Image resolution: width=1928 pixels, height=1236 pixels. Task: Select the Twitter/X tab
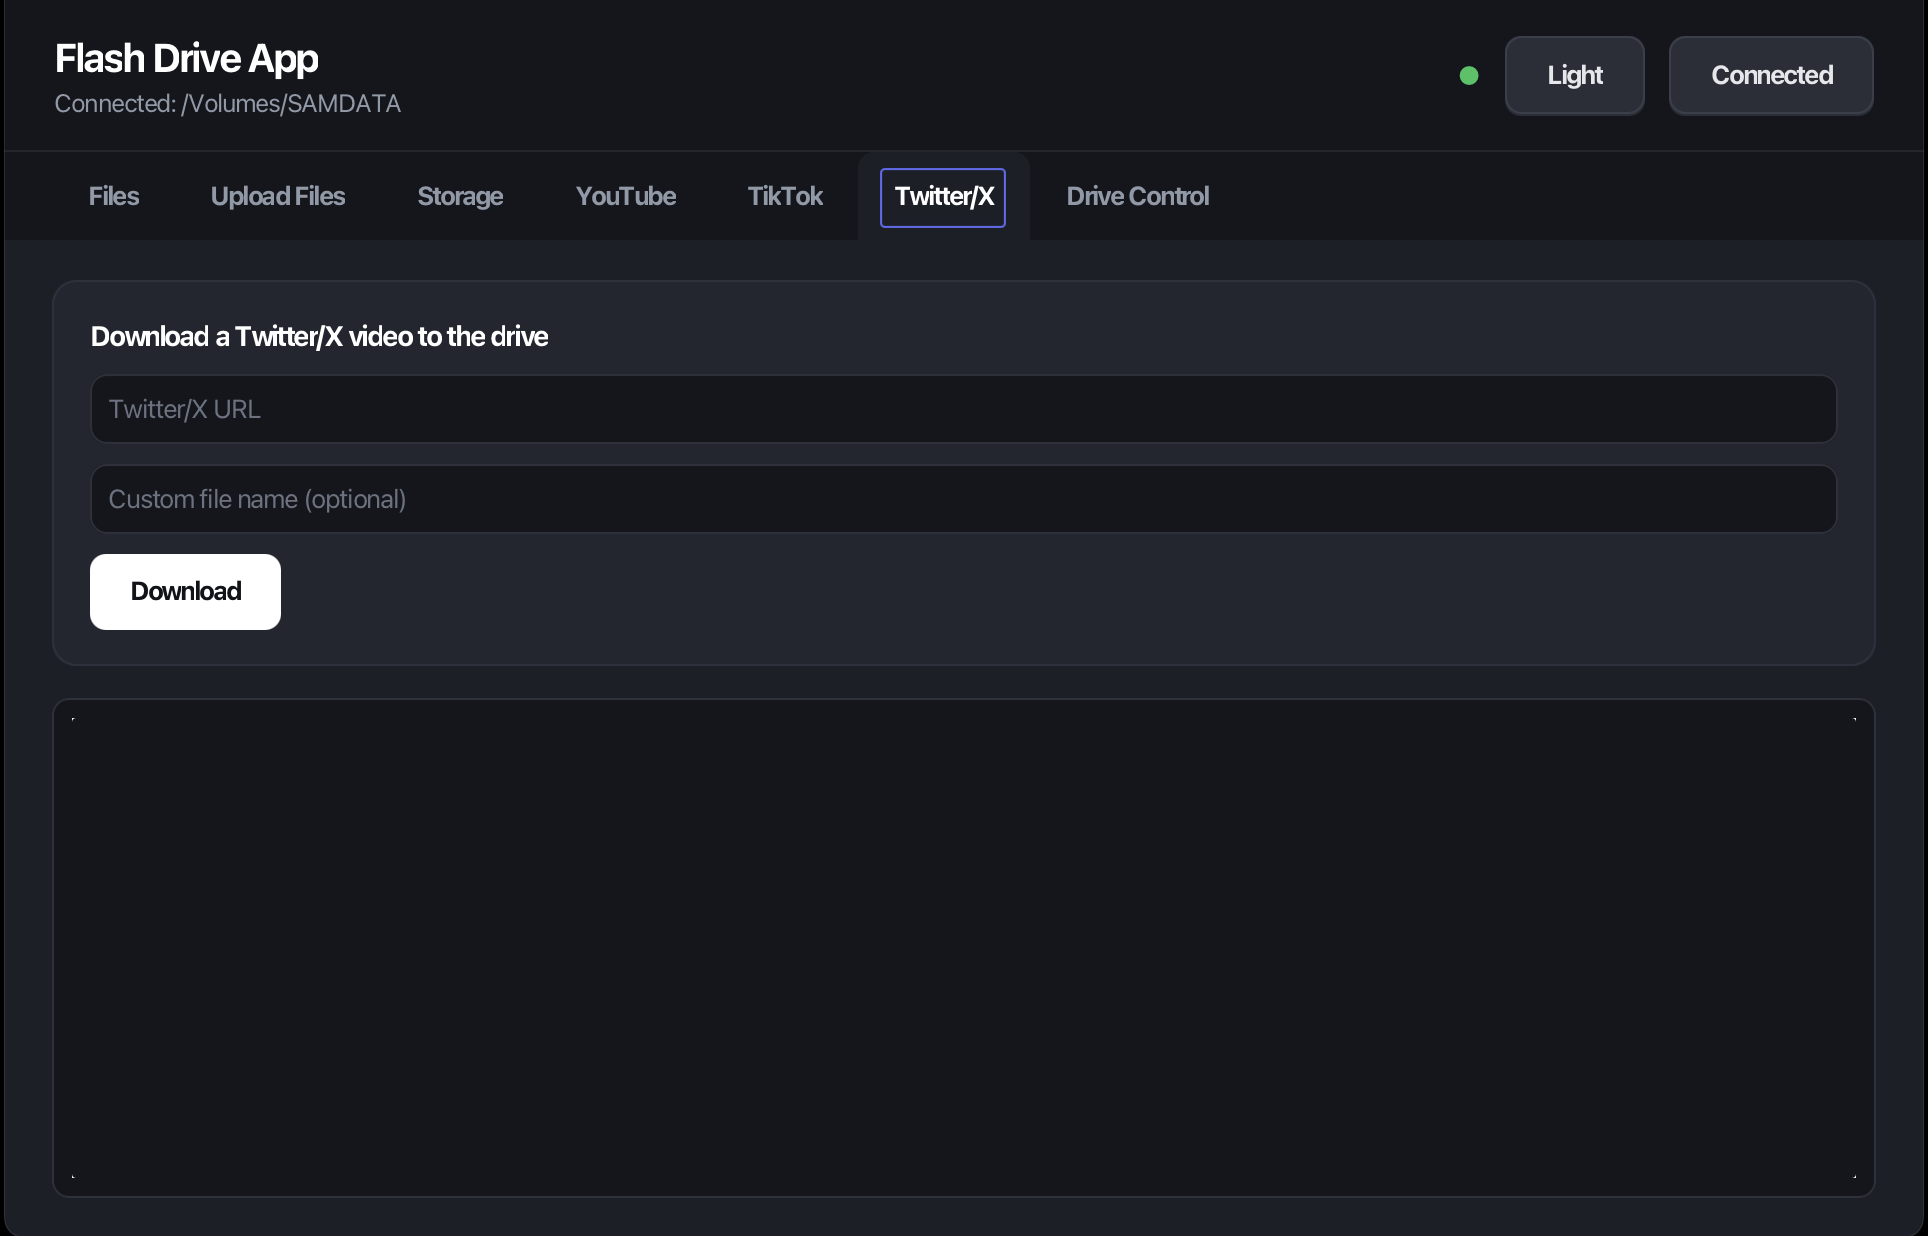pos(943,197)
